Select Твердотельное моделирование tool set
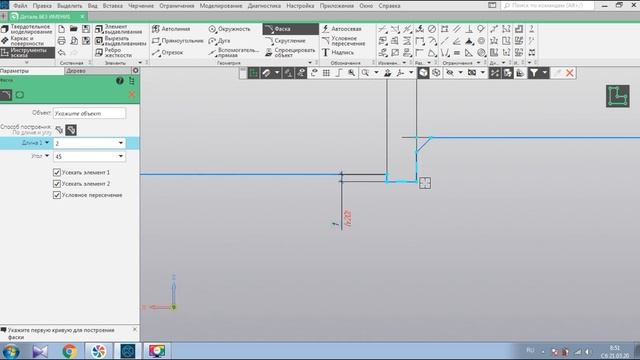 27,29
